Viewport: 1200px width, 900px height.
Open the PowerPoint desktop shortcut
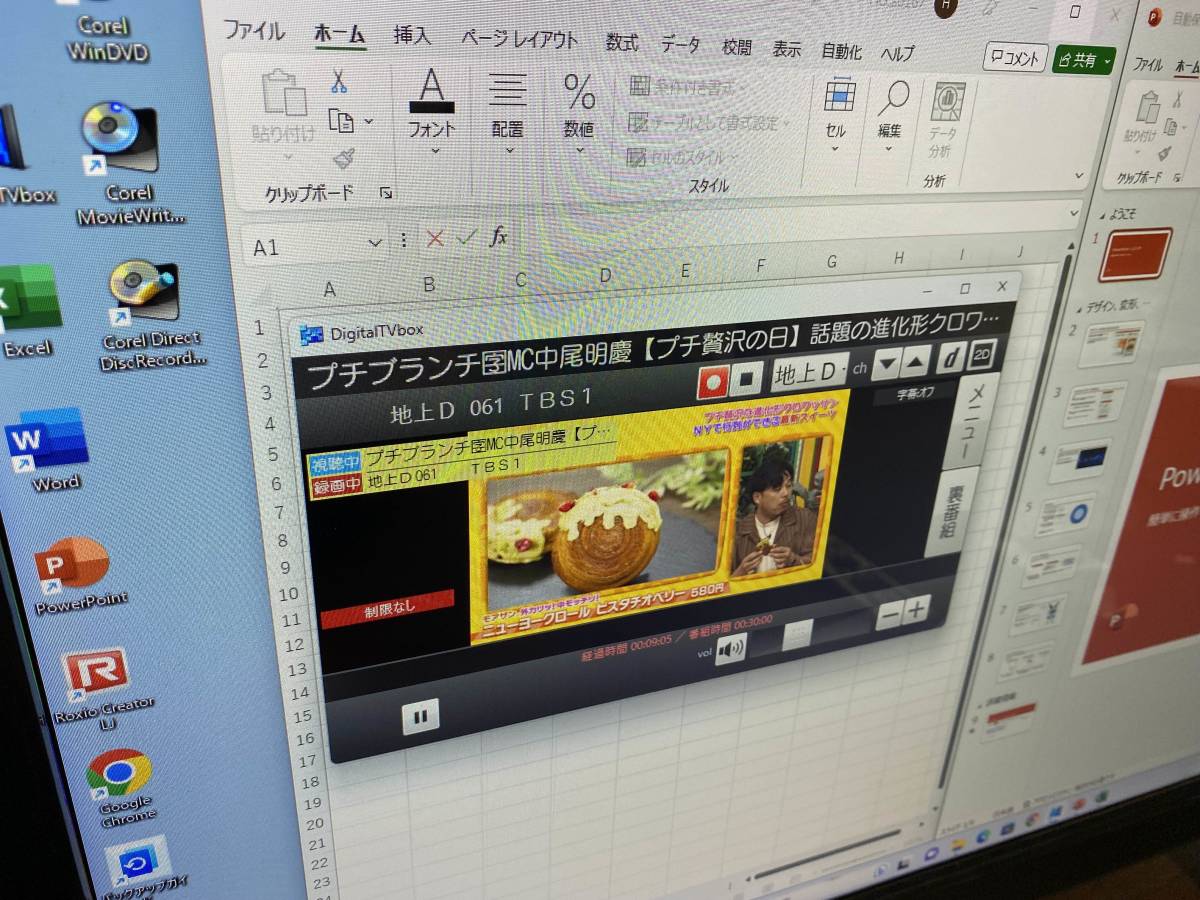pyautogui.click(x=77, y=576)
